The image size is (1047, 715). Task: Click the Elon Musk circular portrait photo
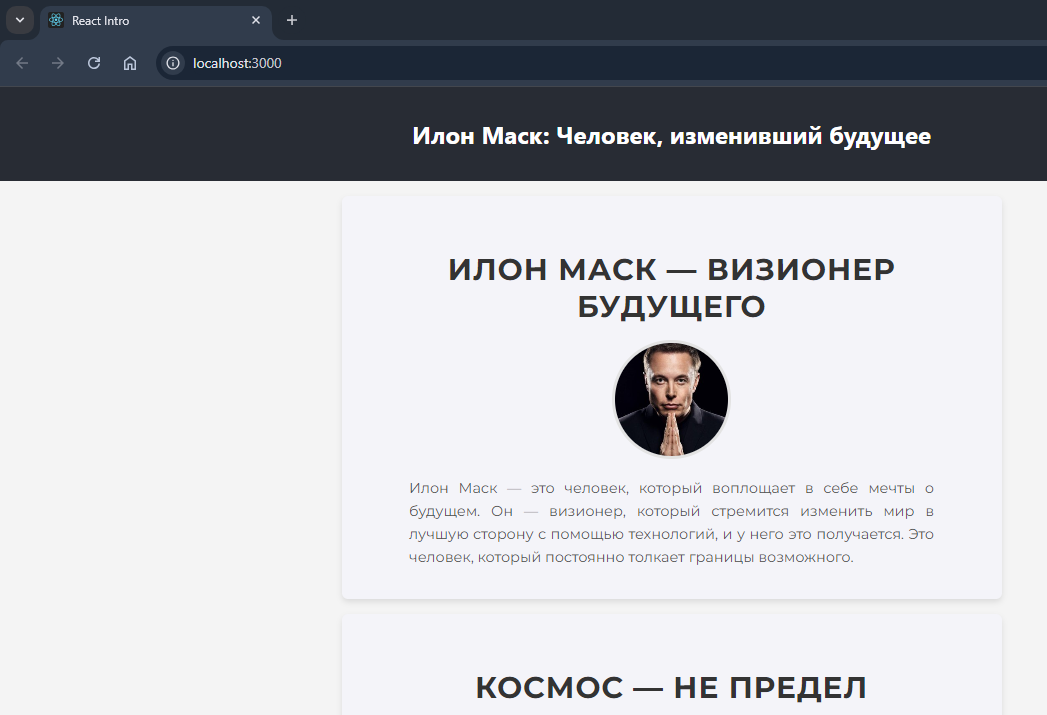tap(671, 398)
